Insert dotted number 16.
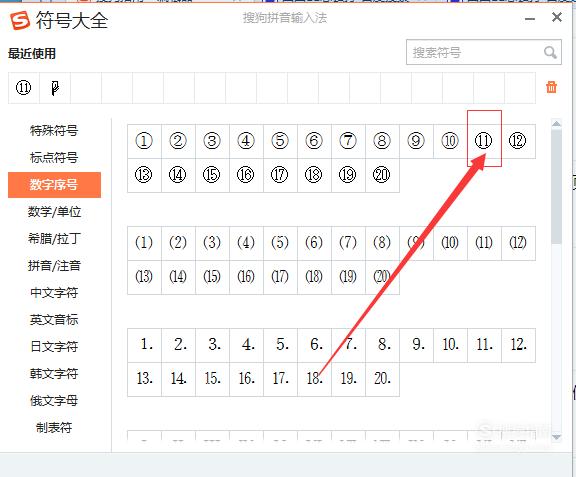 point(246,379)
